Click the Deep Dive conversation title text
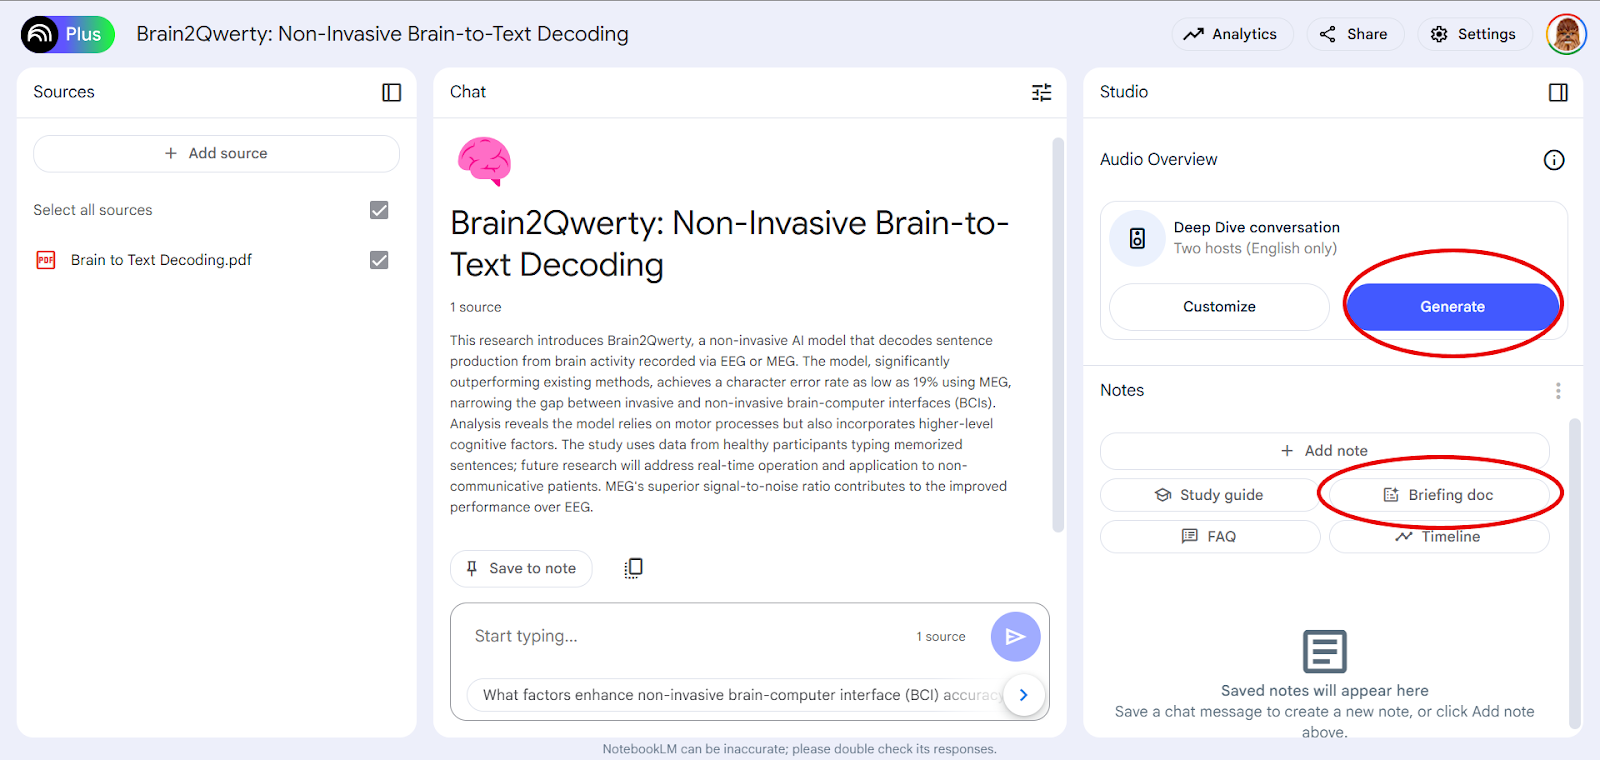Screen dimensions: 1600x760 coord(1256,227)
